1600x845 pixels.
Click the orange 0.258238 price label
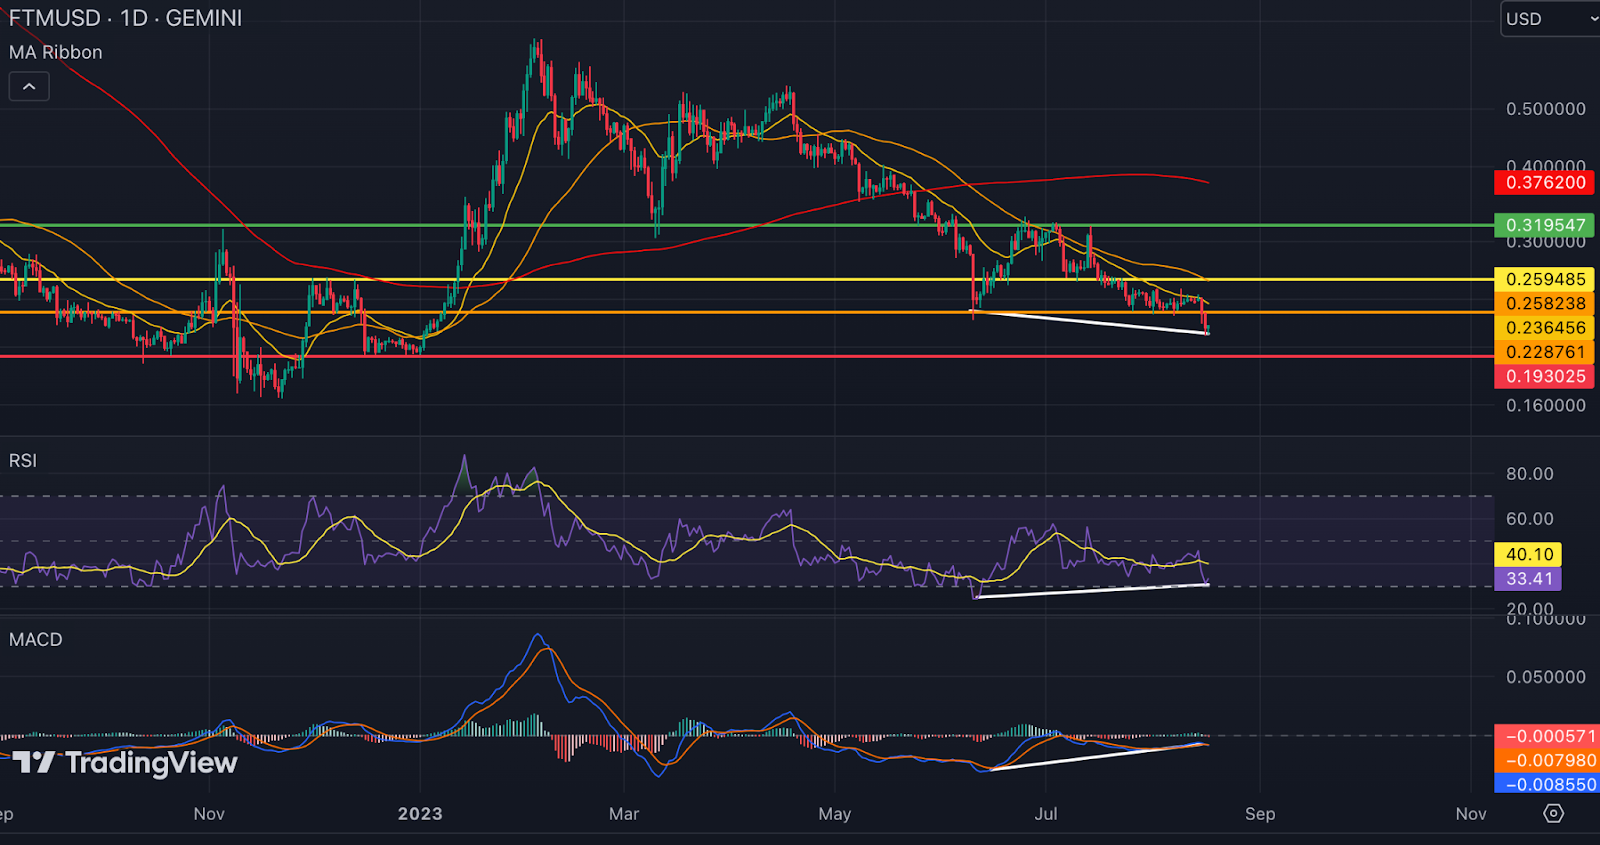[x=1545, y=303]
